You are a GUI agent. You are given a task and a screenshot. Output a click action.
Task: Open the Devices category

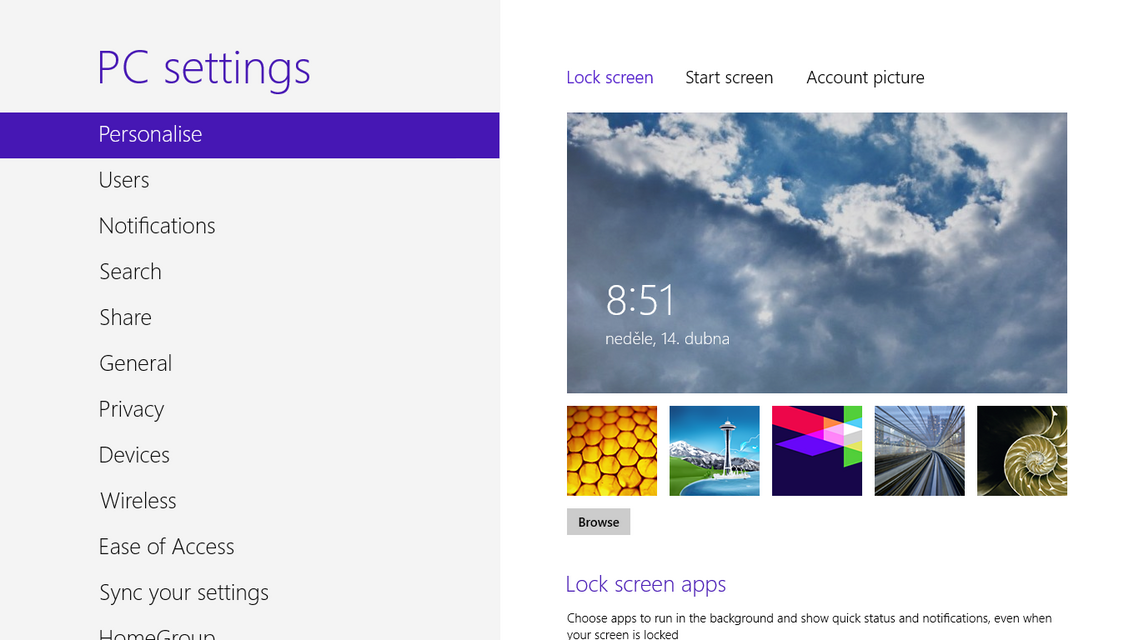[x=134, y=455]
